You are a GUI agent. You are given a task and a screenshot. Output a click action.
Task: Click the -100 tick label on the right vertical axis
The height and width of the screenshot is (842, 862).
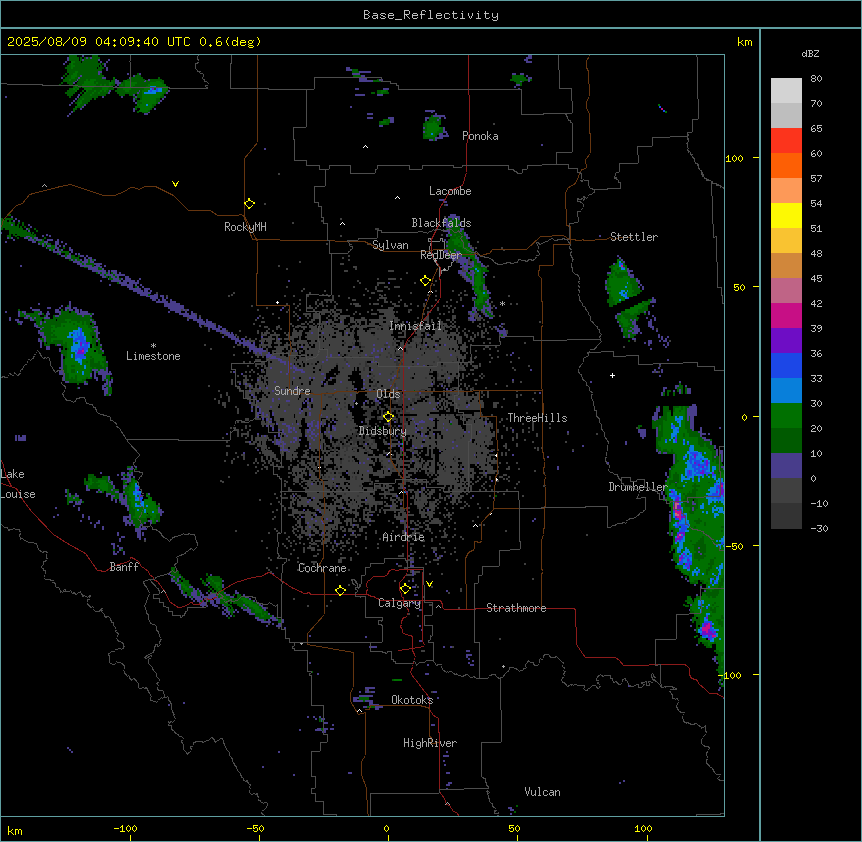click(731, 675)
